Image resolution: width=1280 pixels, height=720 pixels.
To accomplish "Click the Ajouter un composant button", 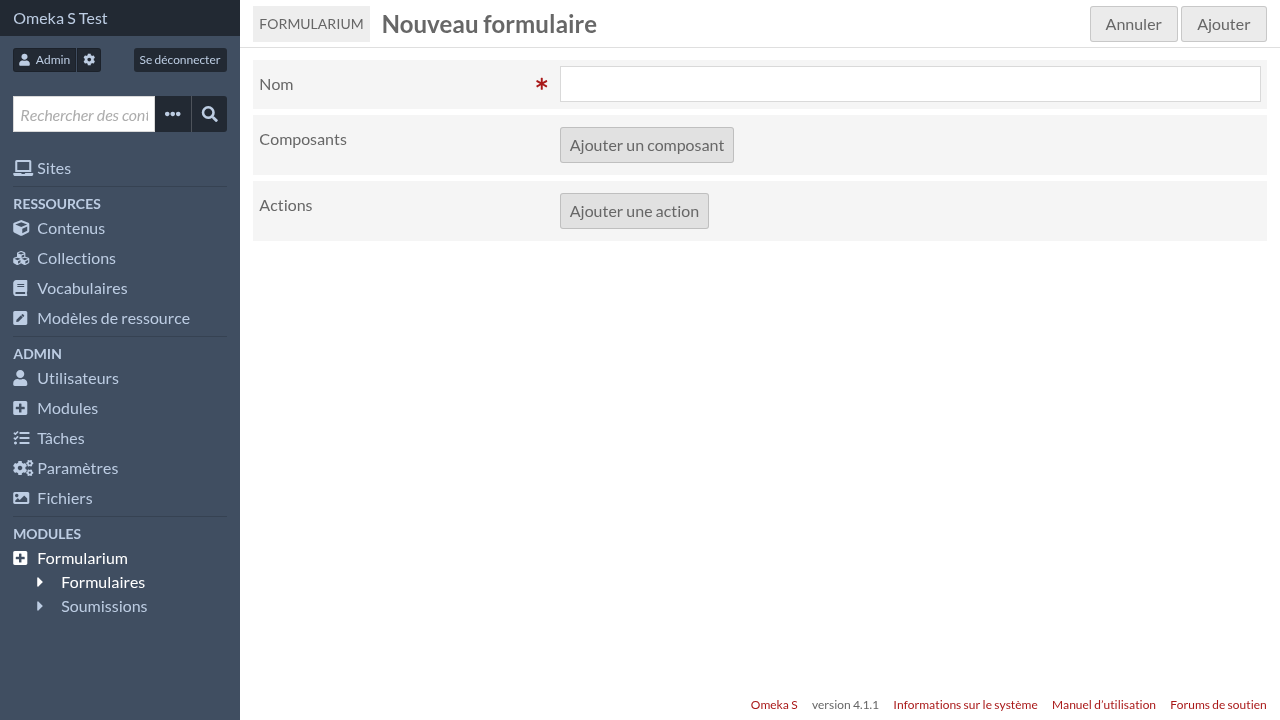I will click(646, 144).
